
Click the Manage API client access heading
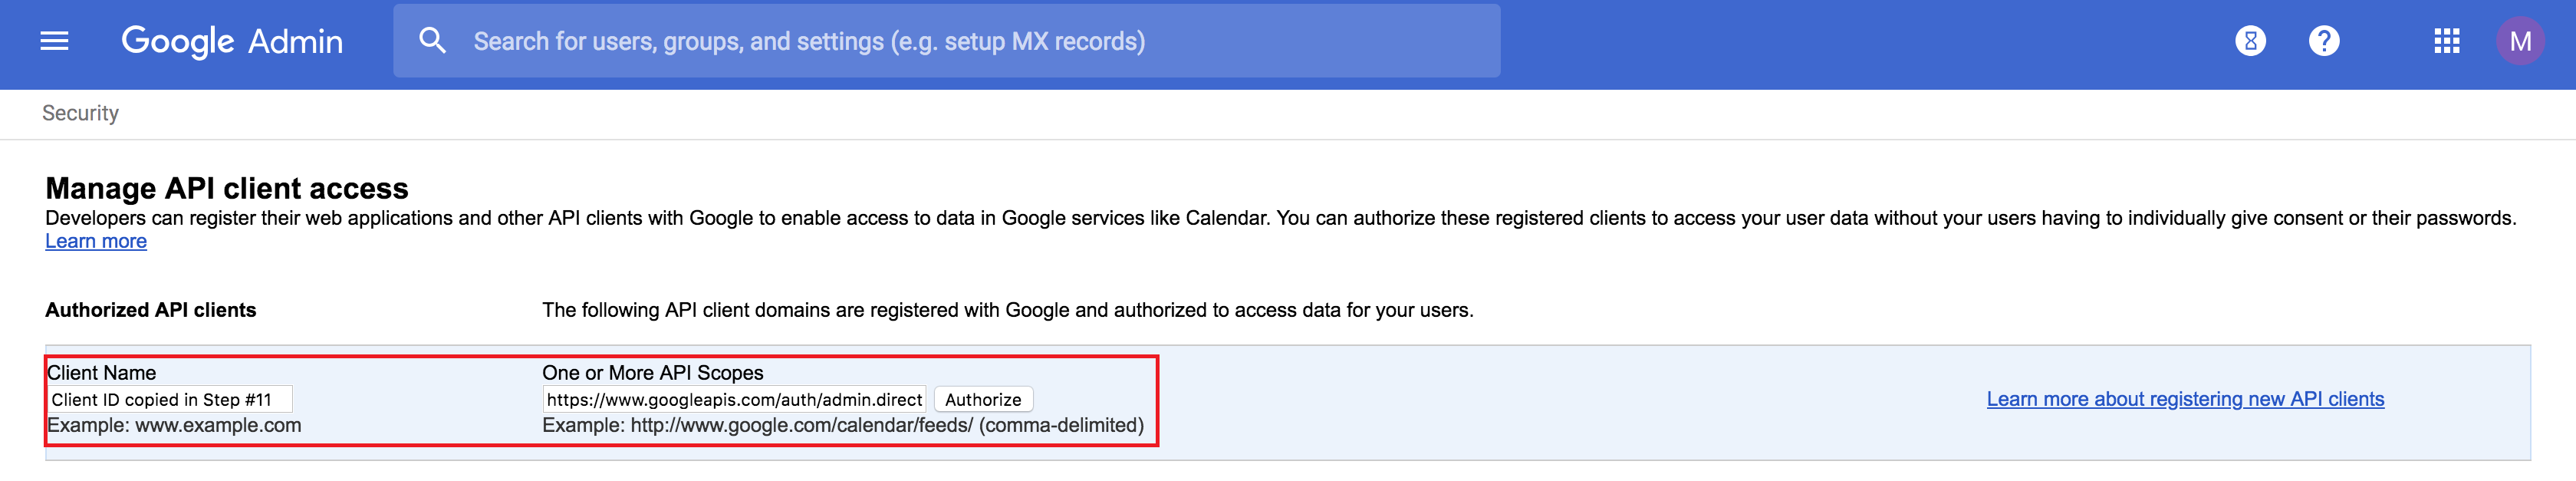(227, 188)
